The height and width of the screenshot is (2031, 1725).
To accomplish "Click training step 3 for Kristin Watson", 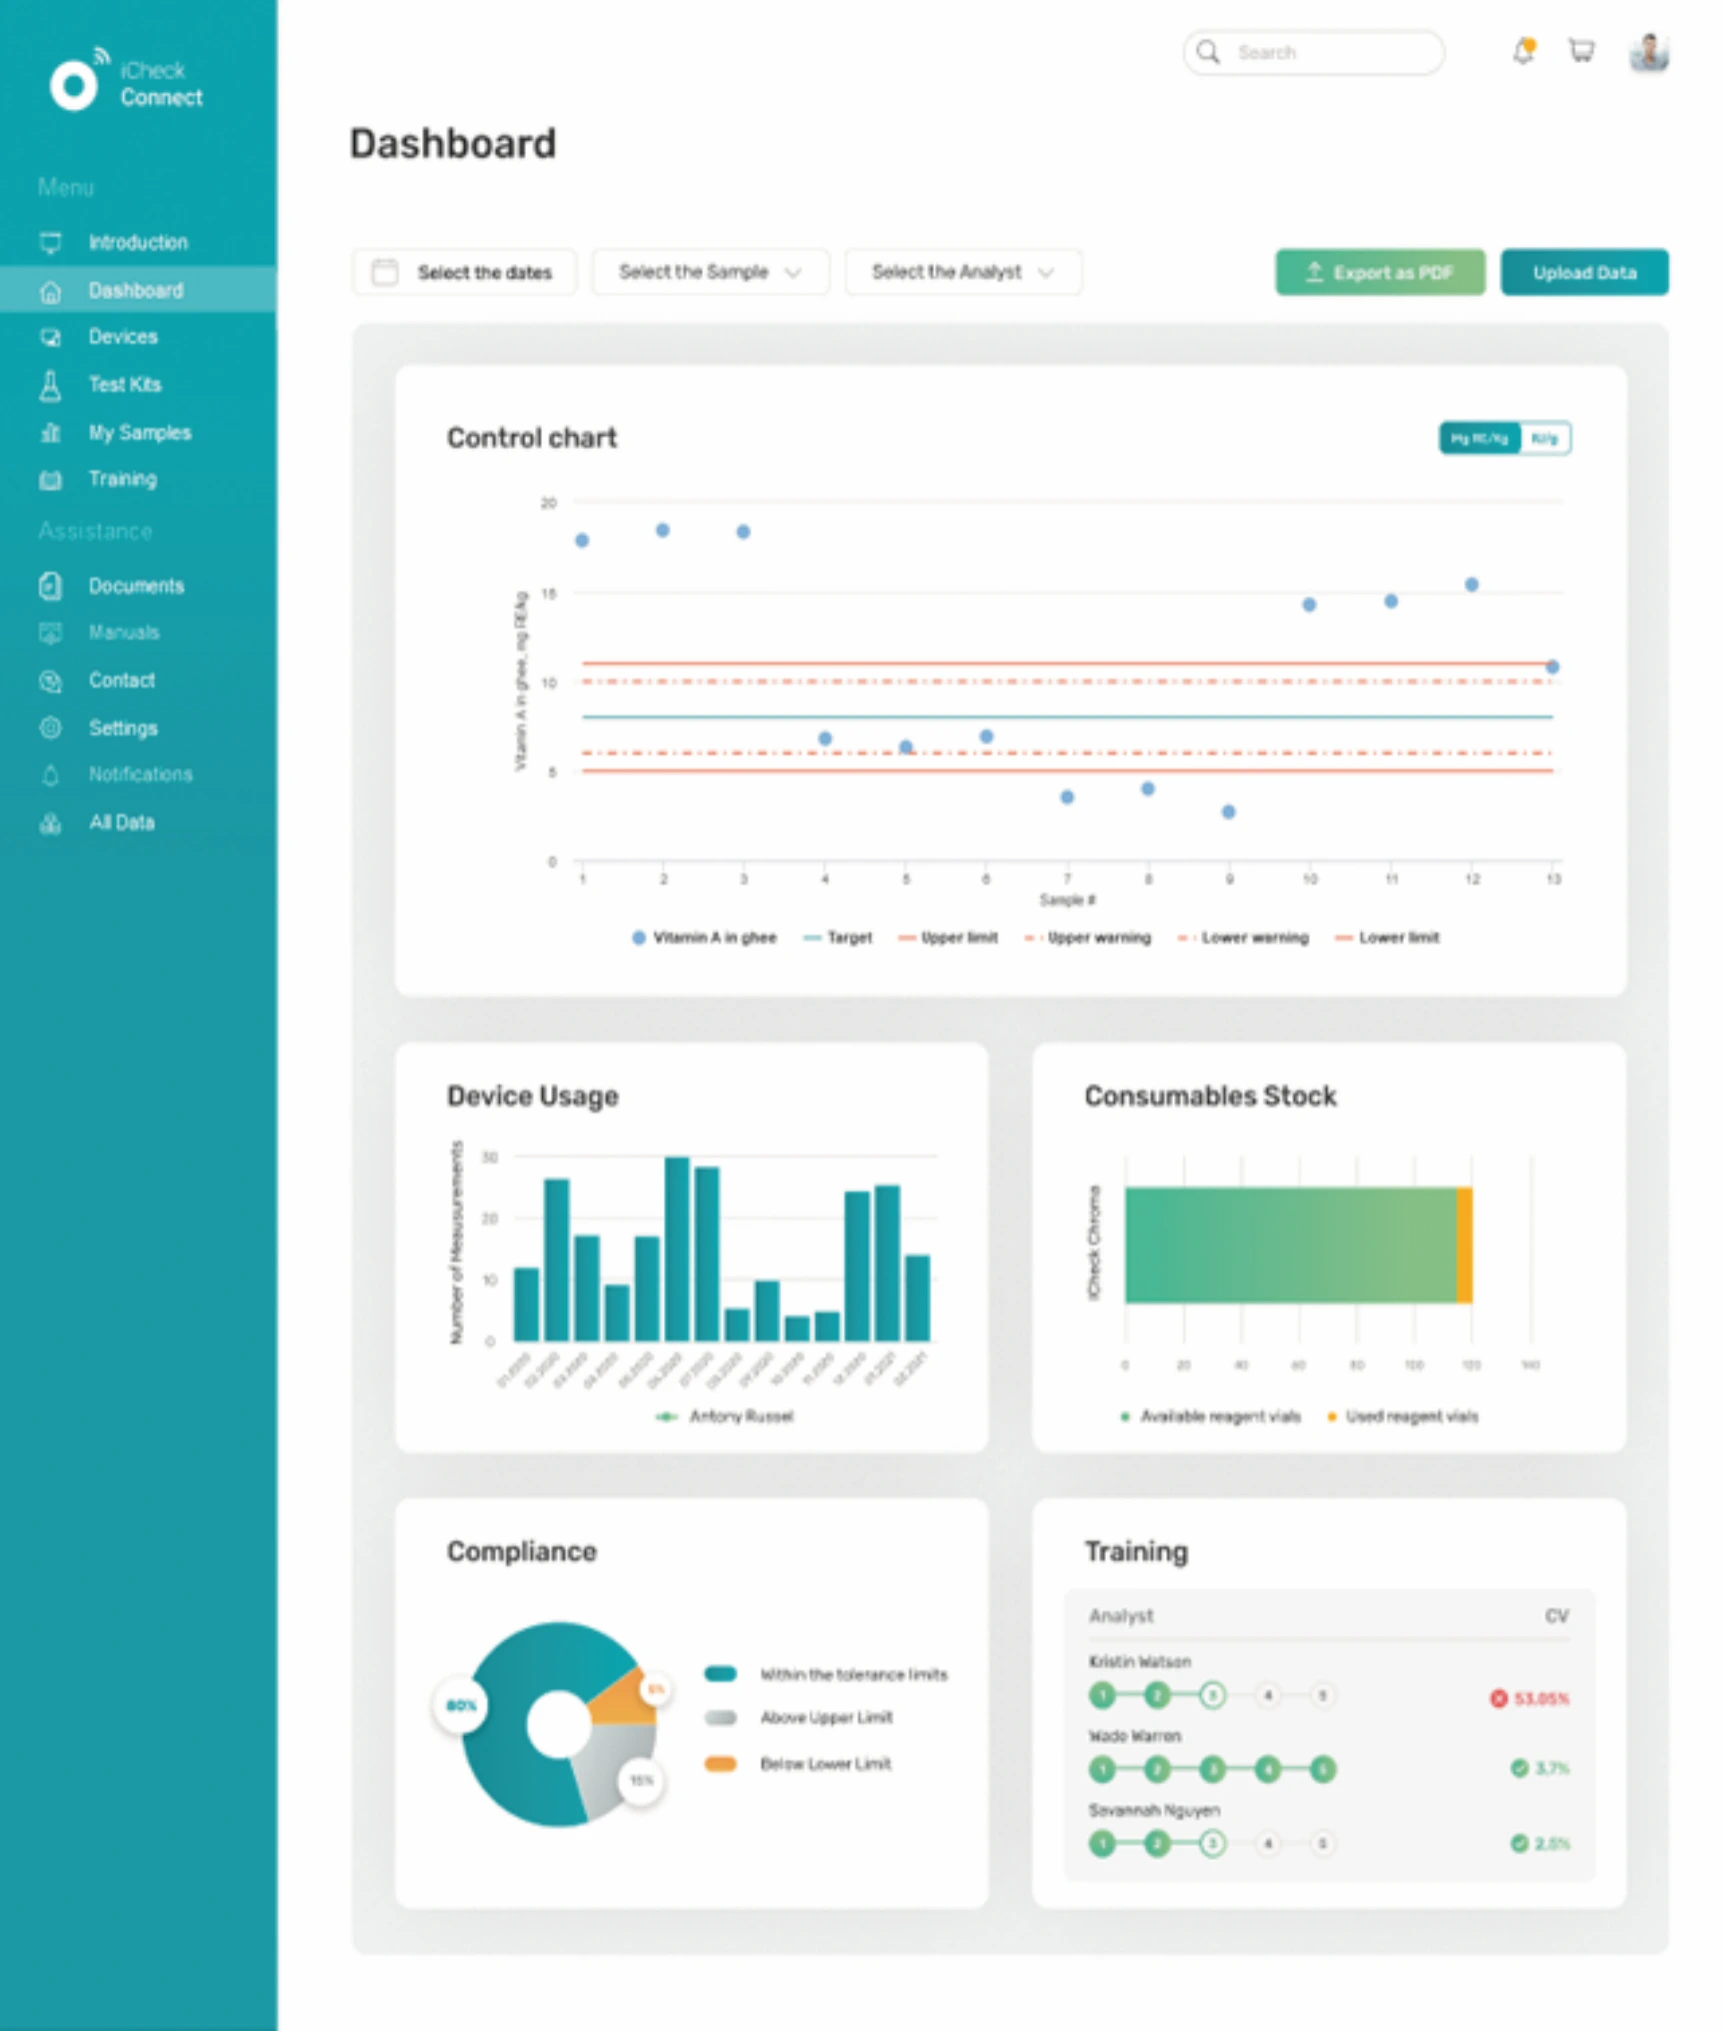I will point(1212,1695).
